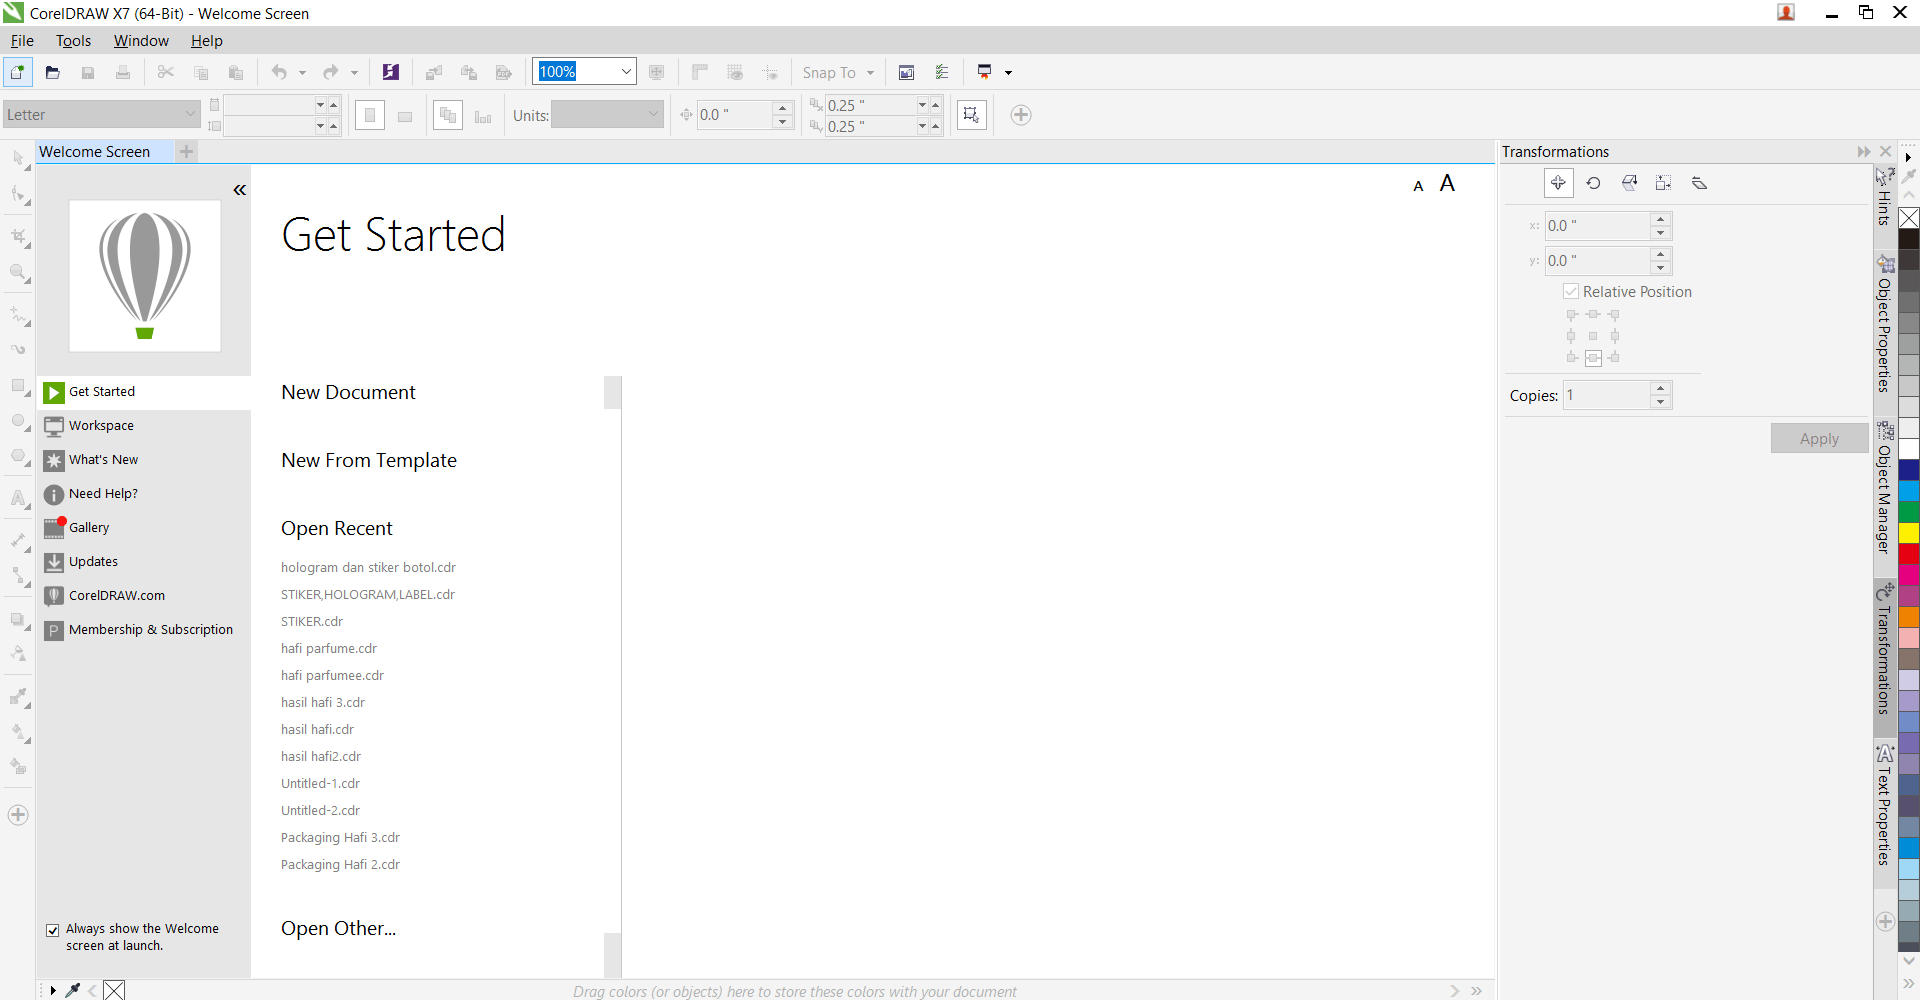Collapse the Welcome Screen sidebar

click(x=239, y=190)
